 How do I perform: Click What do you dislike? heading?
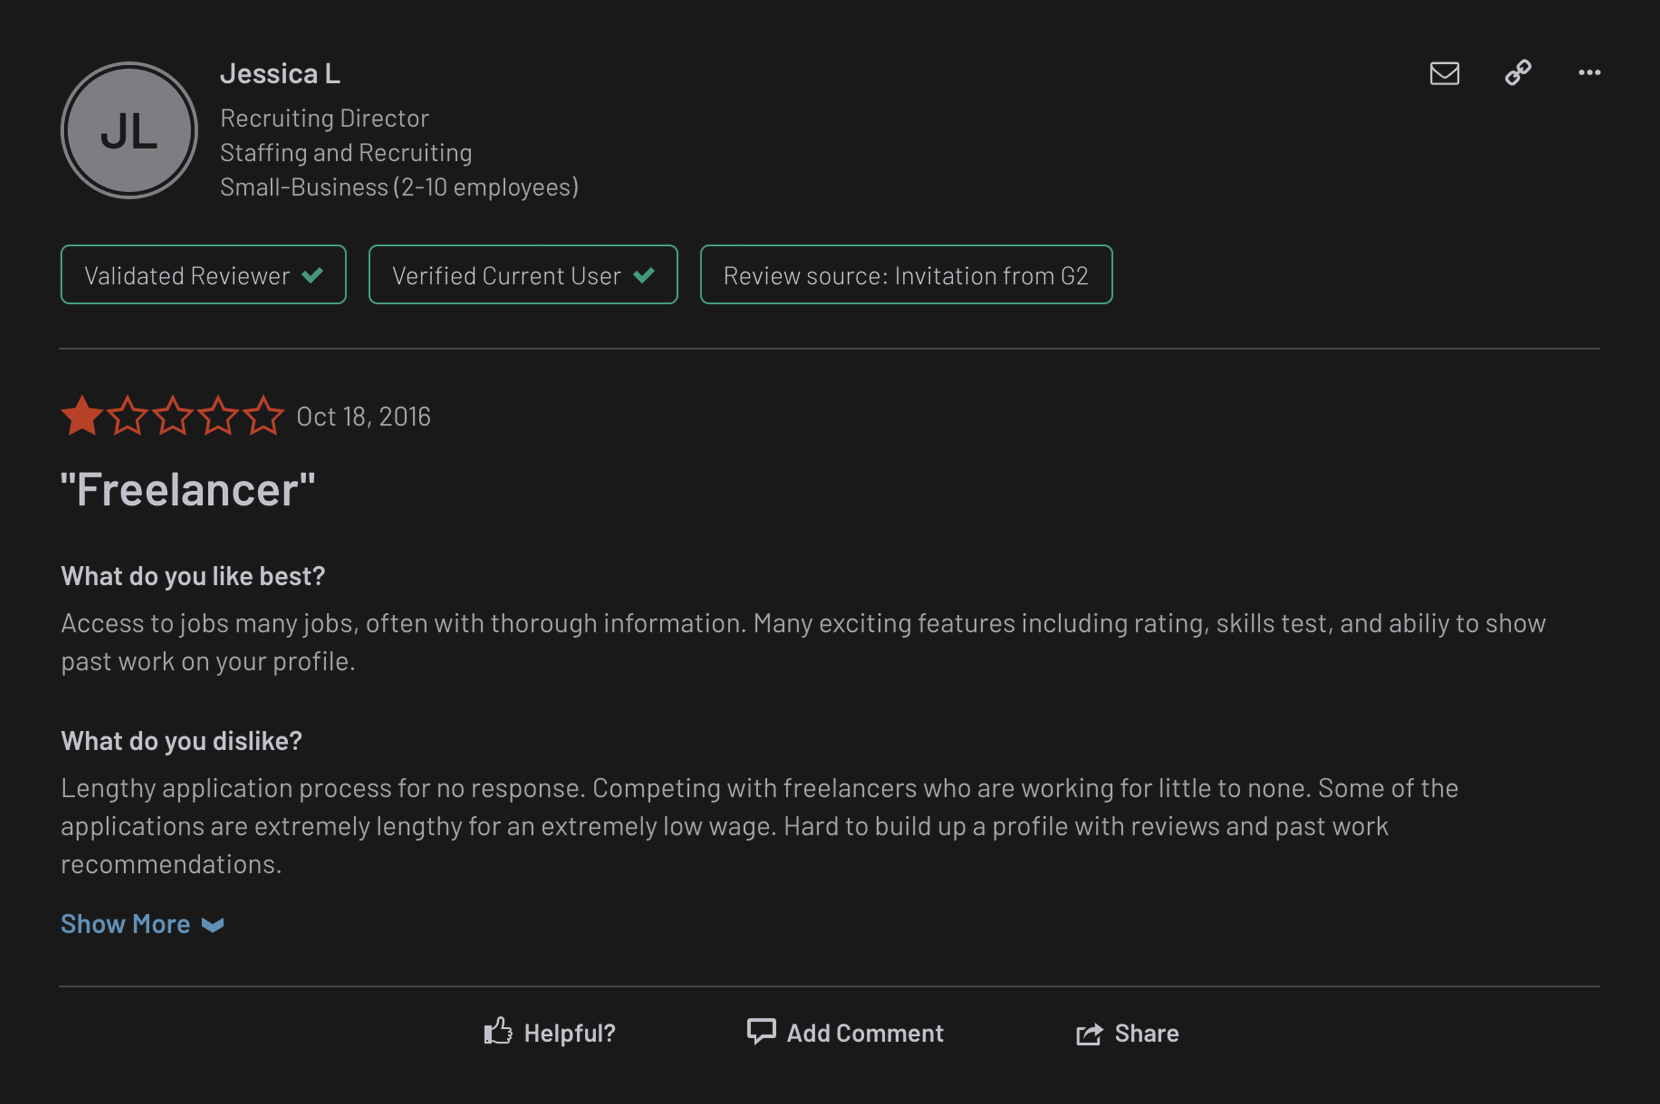[181, 741]
